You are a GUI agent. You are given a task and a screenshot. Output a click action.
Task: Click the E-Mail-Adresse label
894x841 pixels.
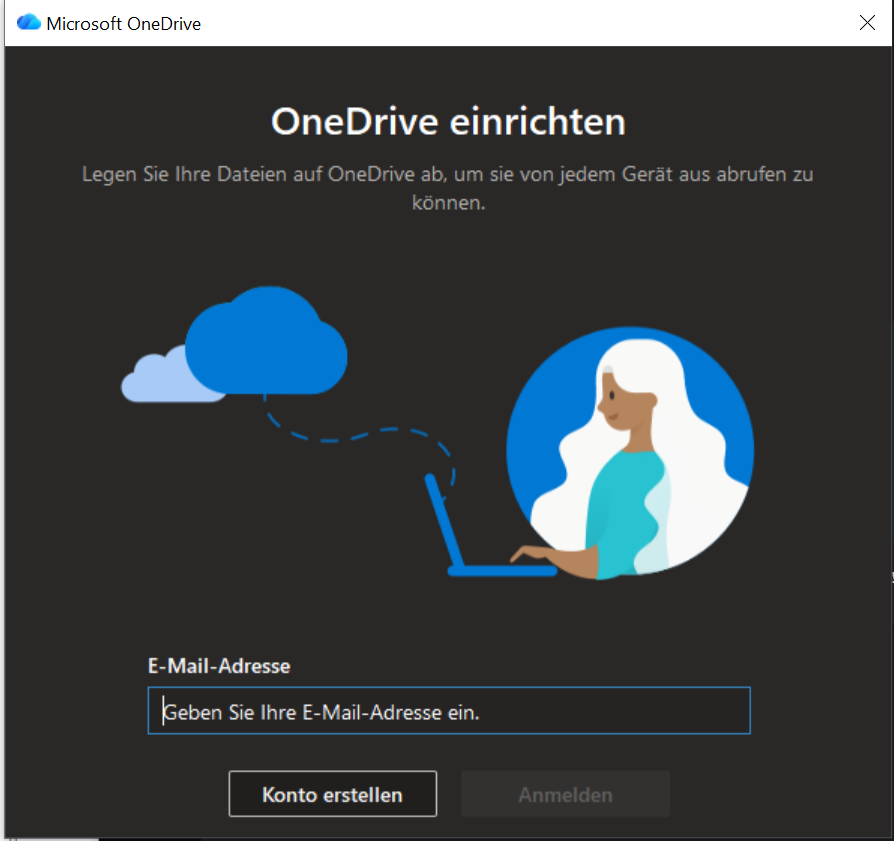coord(219,666)
